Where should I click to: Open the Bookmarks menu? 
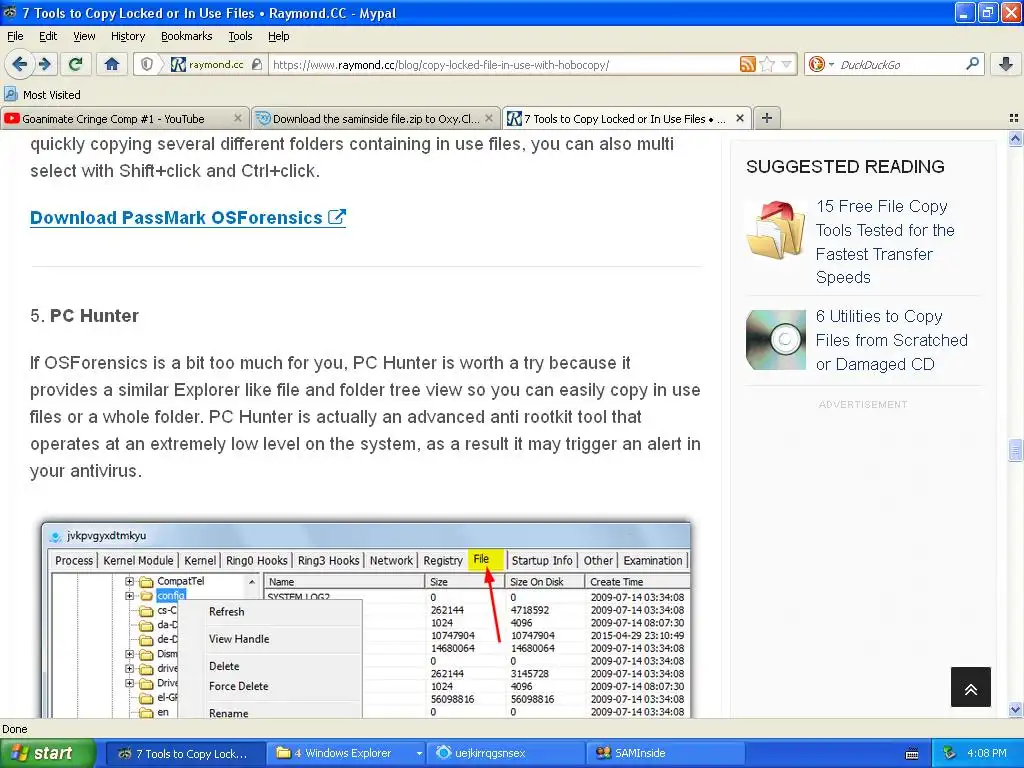coord(187,36)
